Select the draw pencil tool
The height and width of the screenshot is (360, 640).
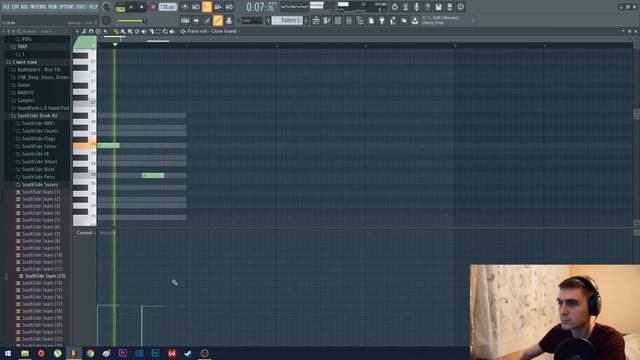(116, 31)
